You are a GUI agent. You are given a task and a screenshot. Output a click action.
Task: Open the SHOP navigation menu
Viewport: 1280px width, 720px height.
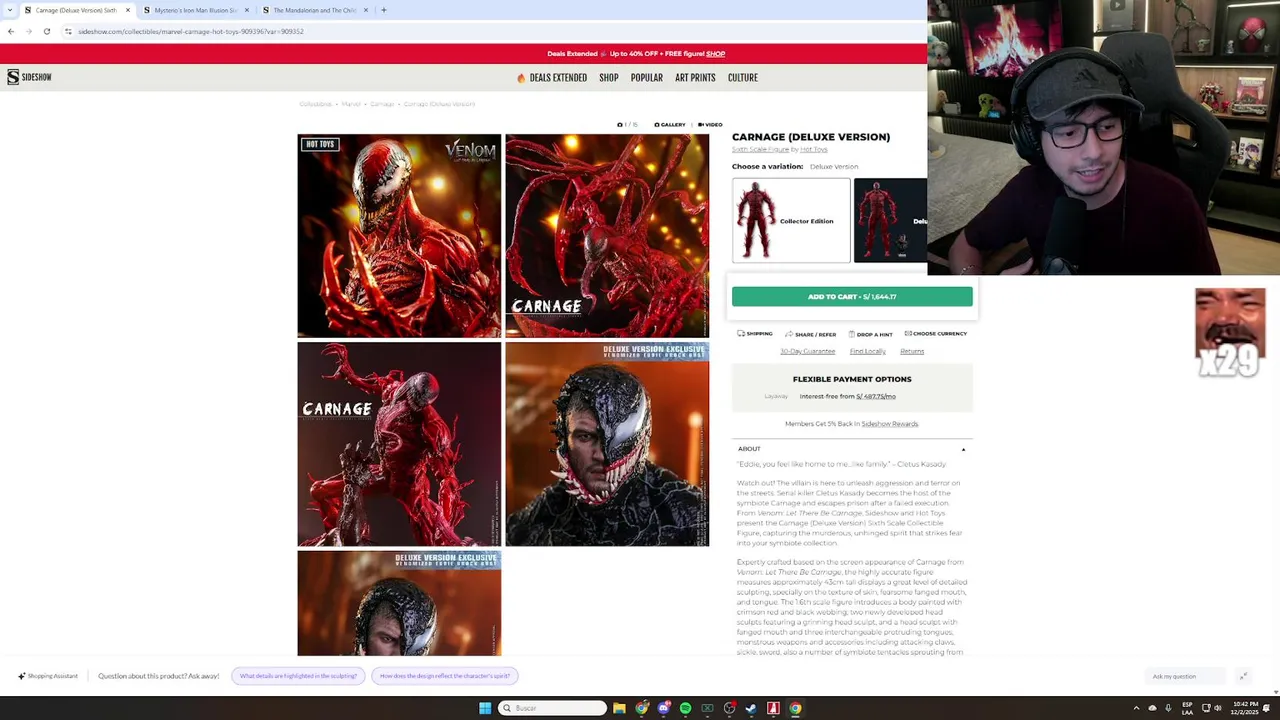click(x=609, y=78)
